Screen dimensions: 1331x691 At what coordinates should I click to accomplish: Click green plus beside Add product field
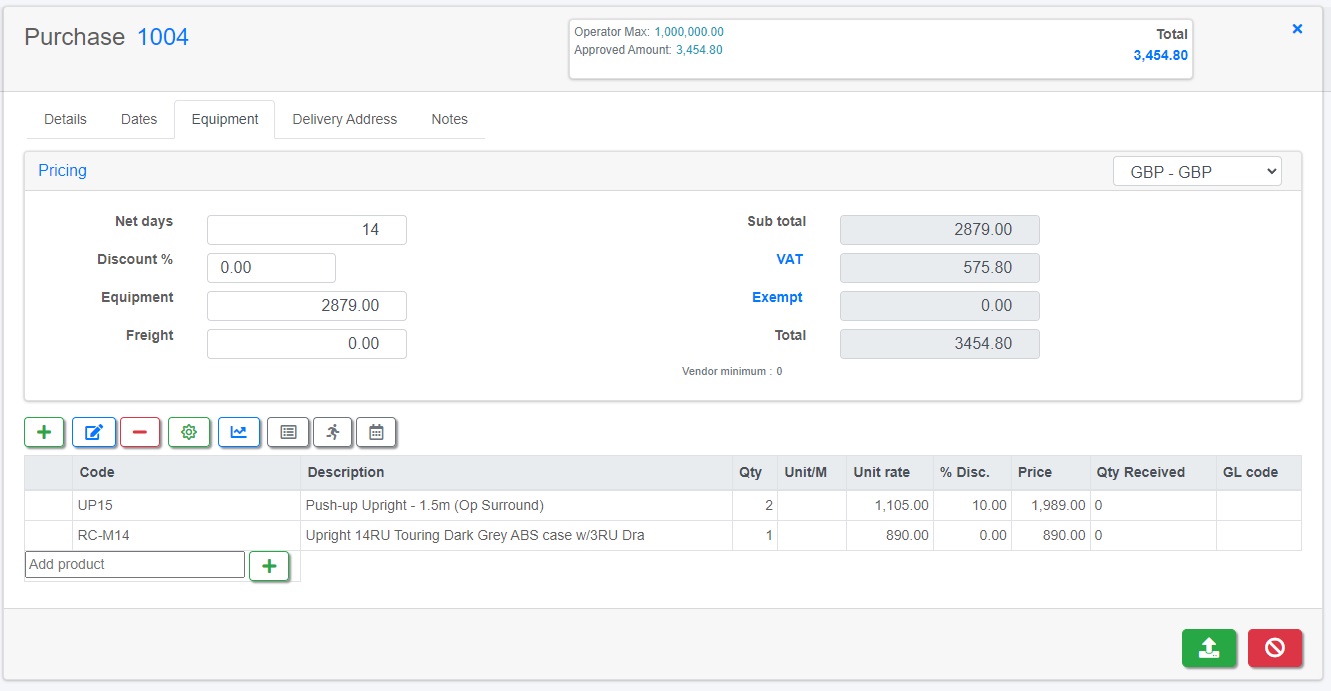click(x=269, y=566)
